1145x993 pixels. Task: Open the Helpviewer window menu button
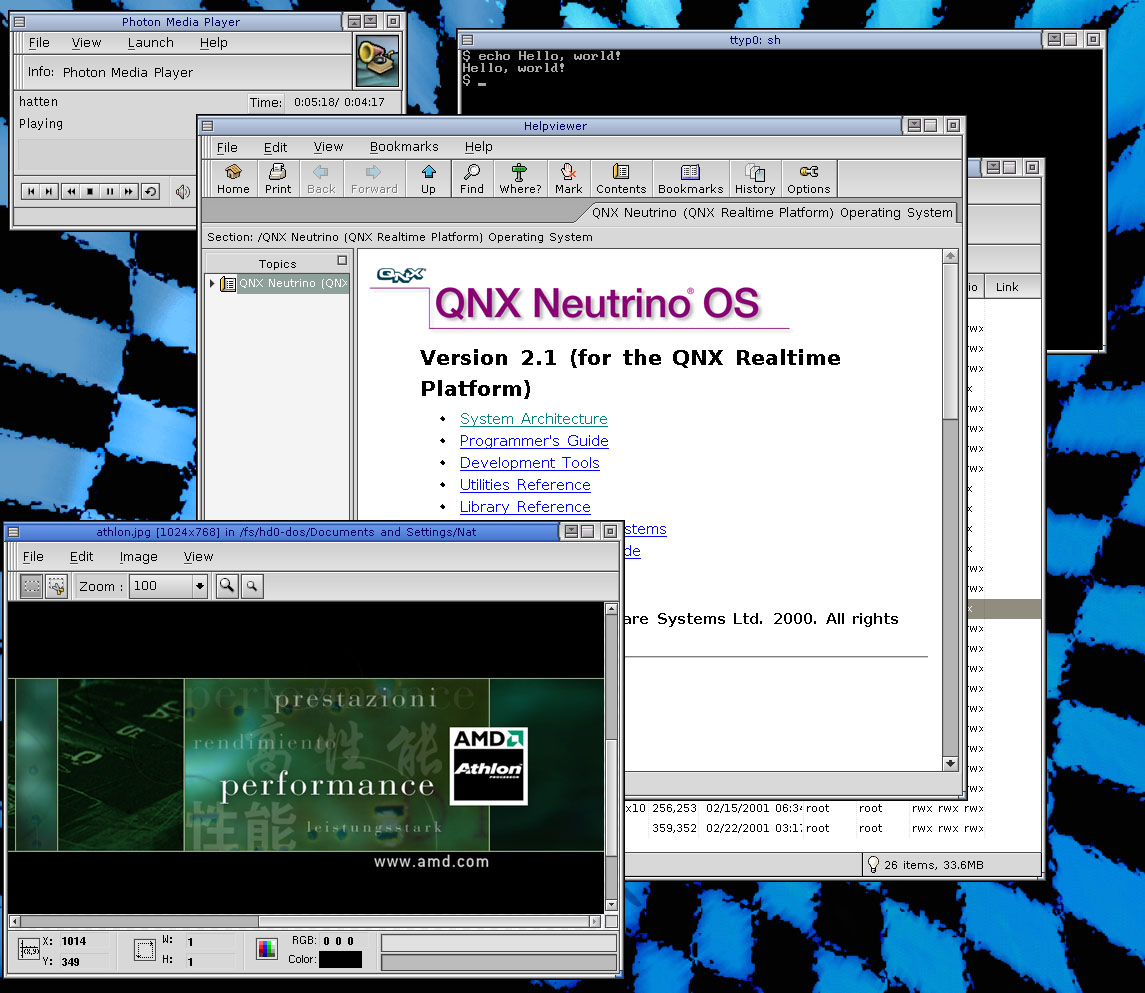[208, 126]
